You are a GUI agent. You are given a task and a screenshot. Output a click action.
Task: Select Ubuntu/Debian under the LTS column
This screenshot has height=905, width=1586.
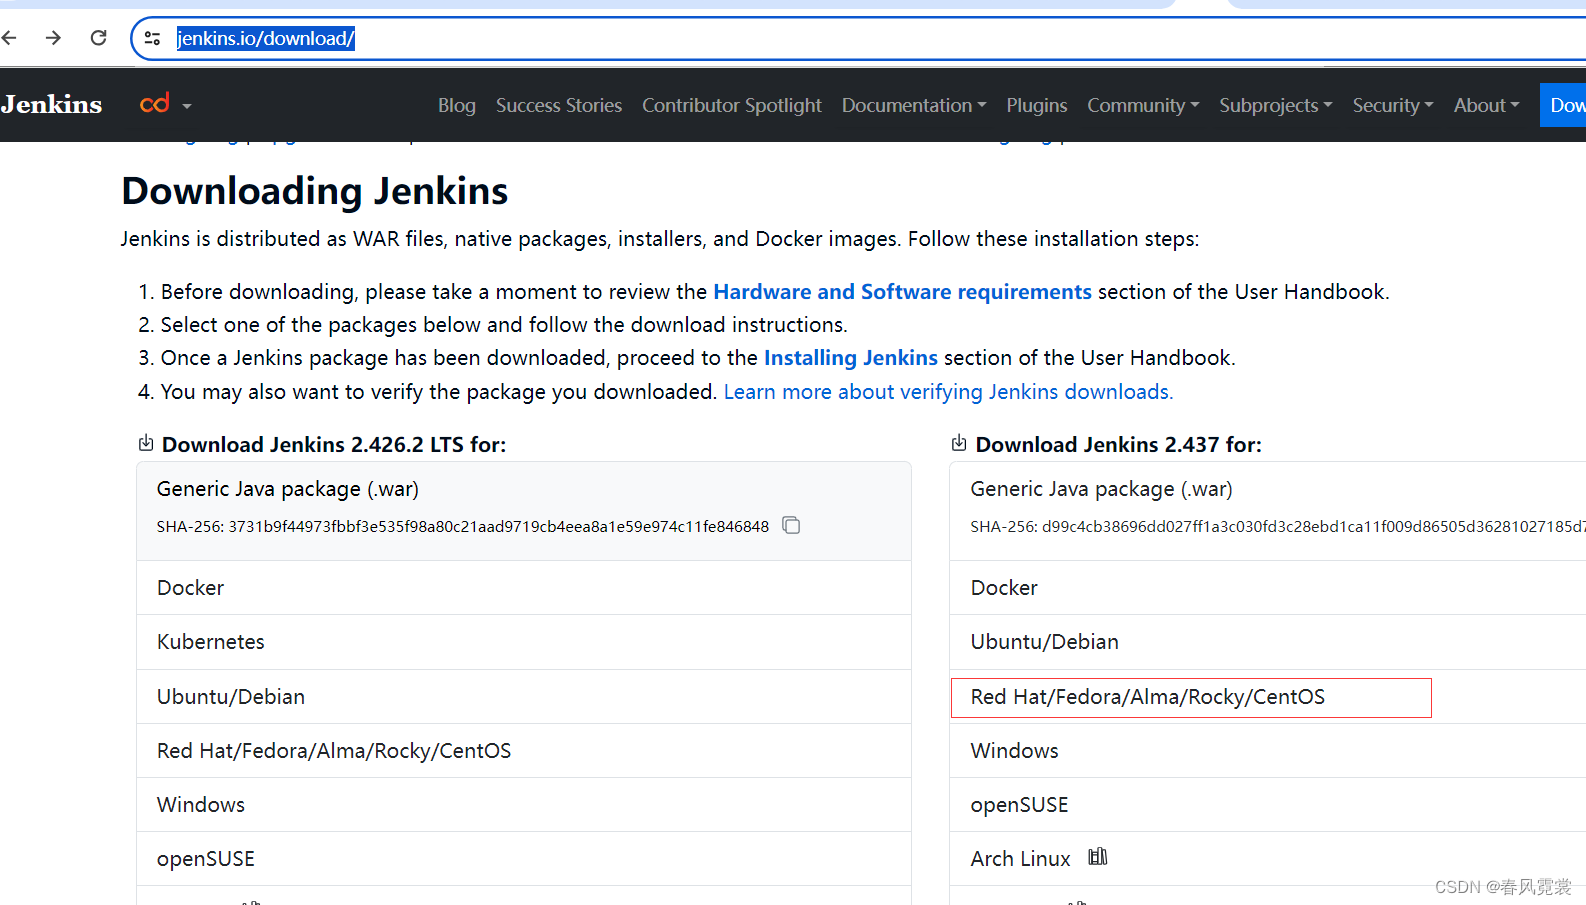coord(524,697)
